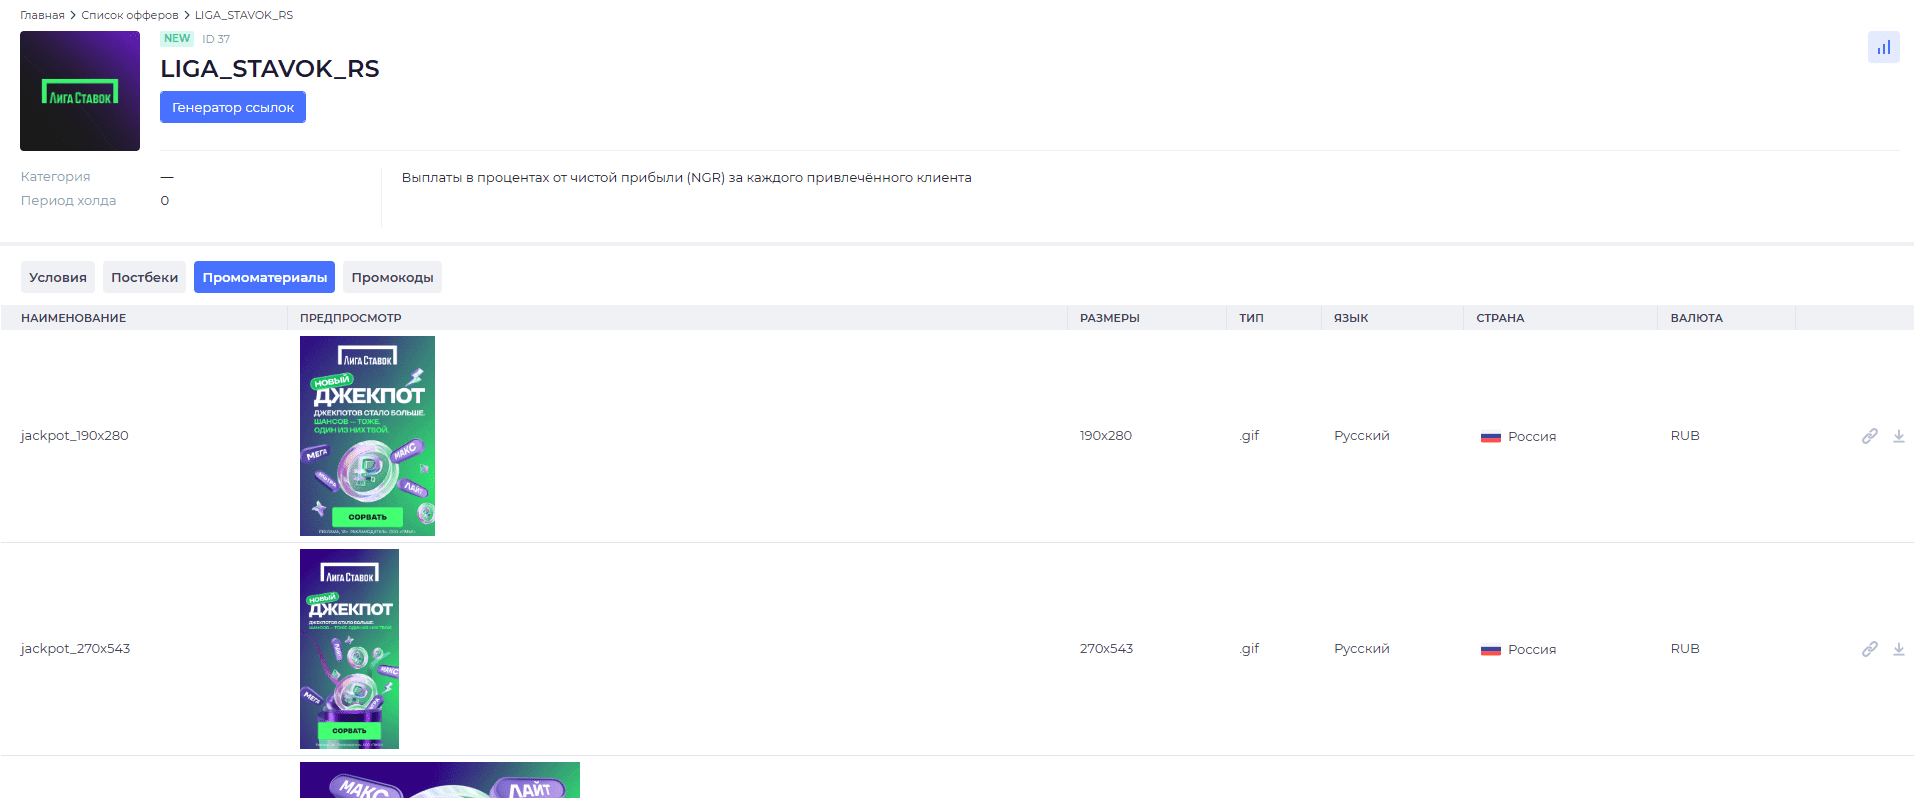Screen dimensions: 1919x798
Task: Download the jackpot_270x543 banner
Action: (x=1898, y=649)
